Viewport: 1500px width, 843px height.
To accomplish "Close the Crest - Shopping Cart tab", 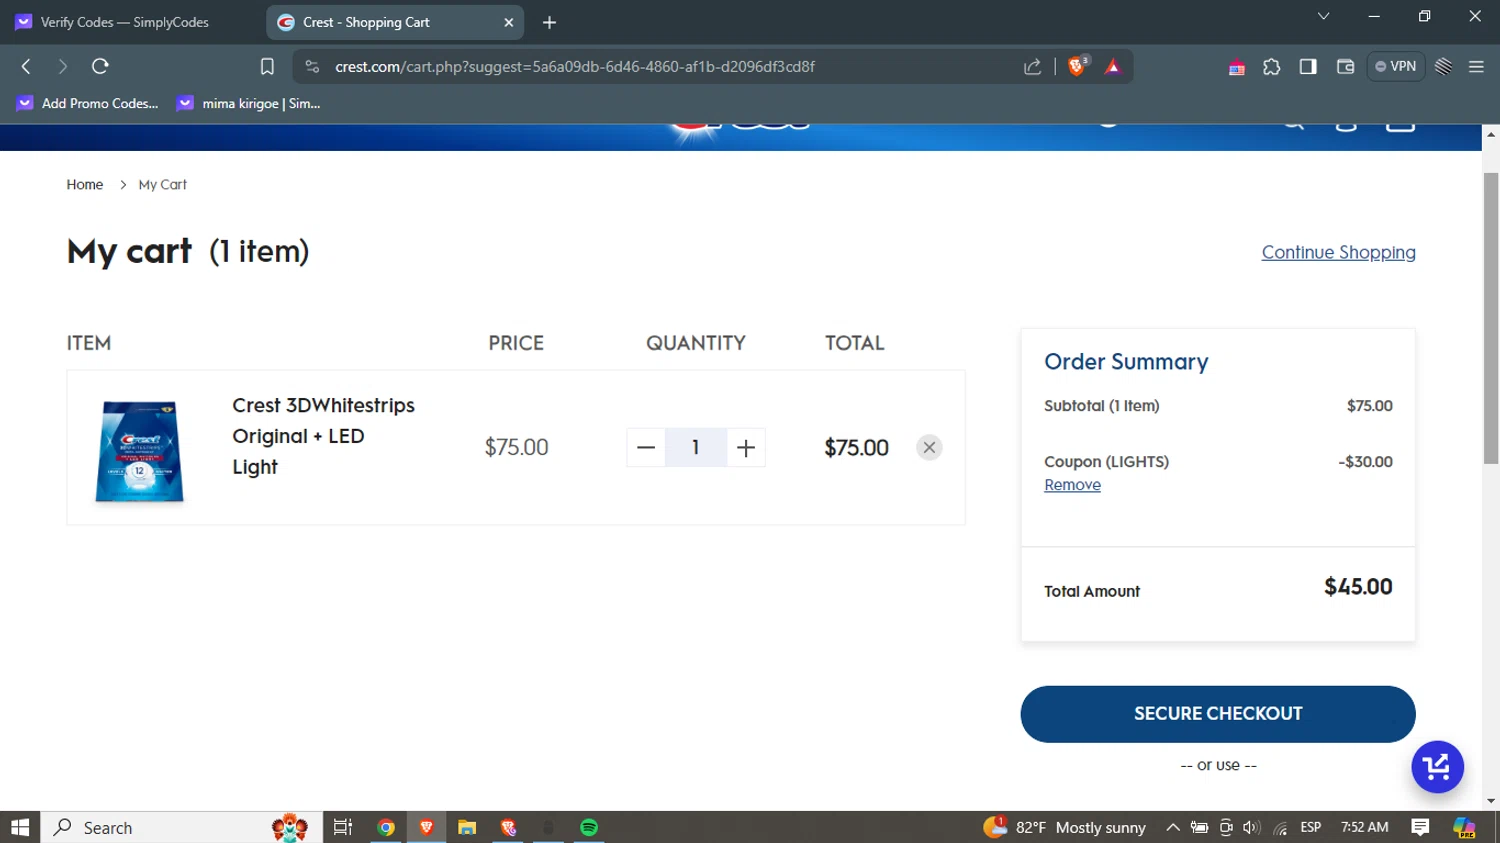I will coord(508,22).
